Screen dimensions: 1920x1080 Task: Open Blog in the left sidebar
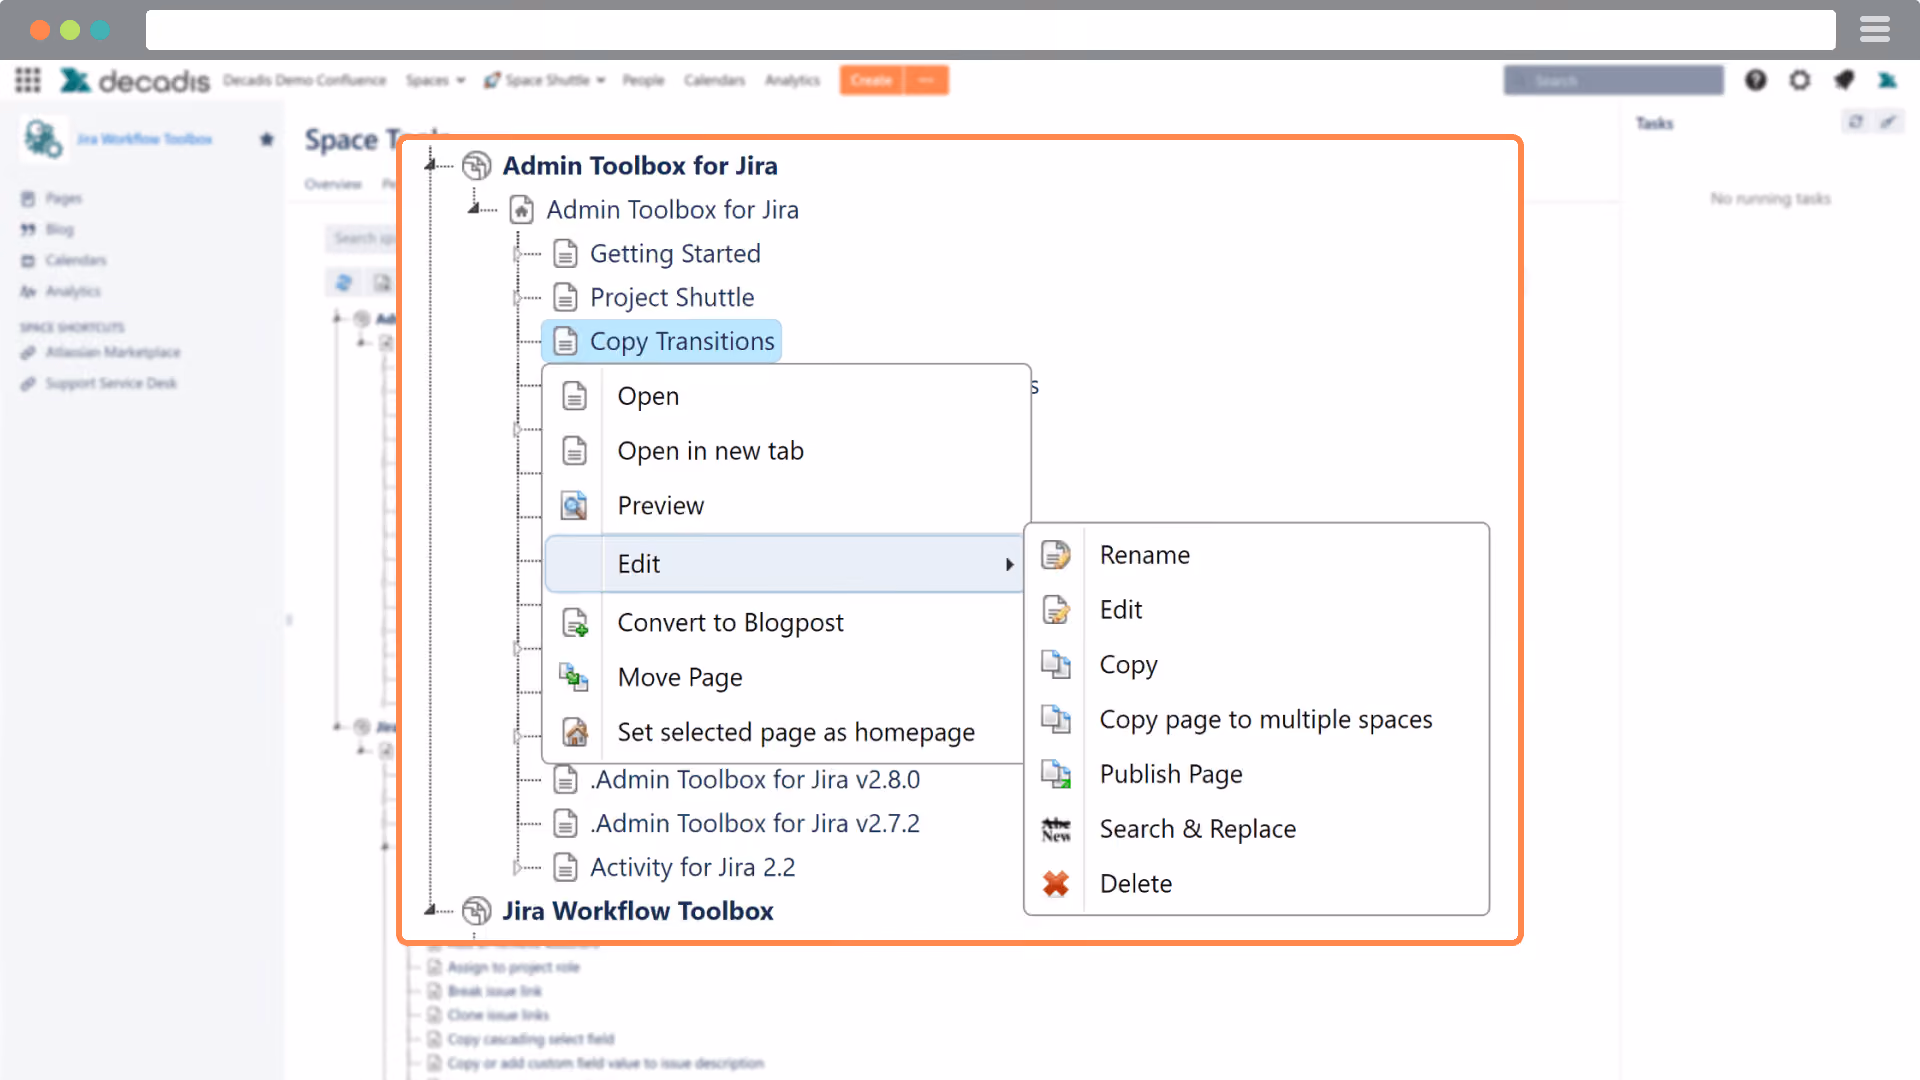pyautogui.click(x=59, y=229)
